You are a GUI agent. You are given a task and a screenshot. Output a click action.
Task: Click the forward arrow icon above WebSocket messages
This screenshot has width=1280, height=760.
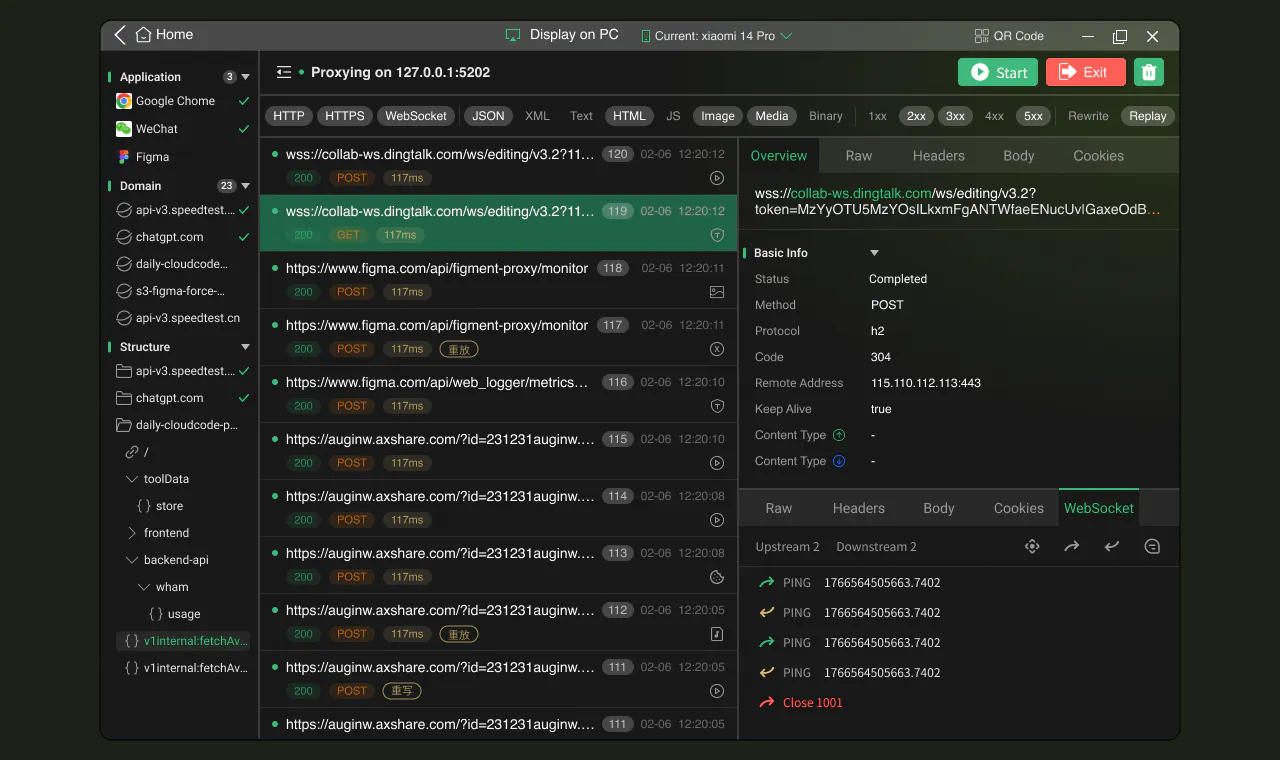pyautogui.click(x=1072, y=547)
